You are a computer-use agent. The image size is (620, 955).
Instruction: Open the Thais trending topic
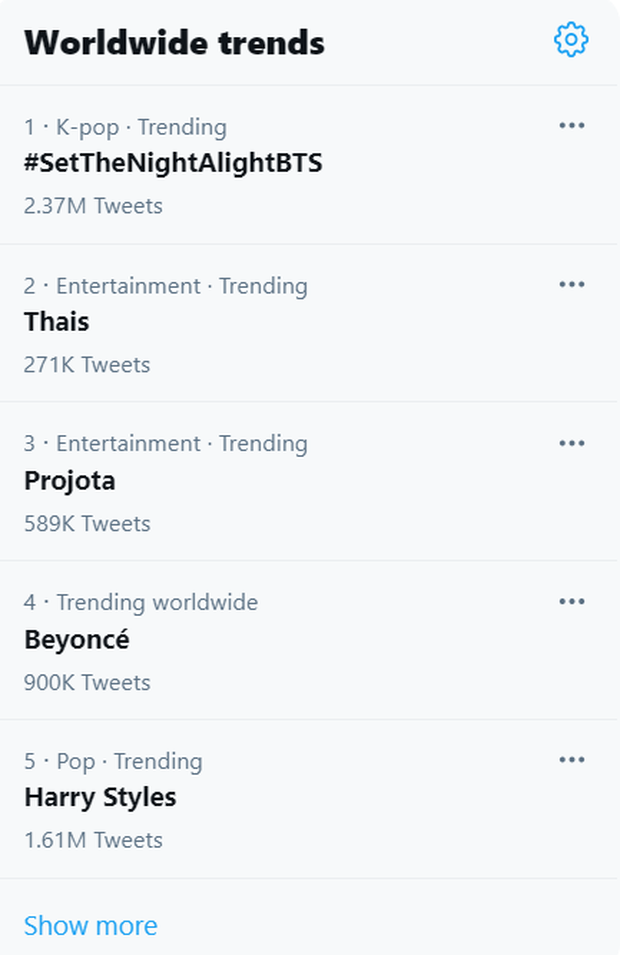pos(57,322)
